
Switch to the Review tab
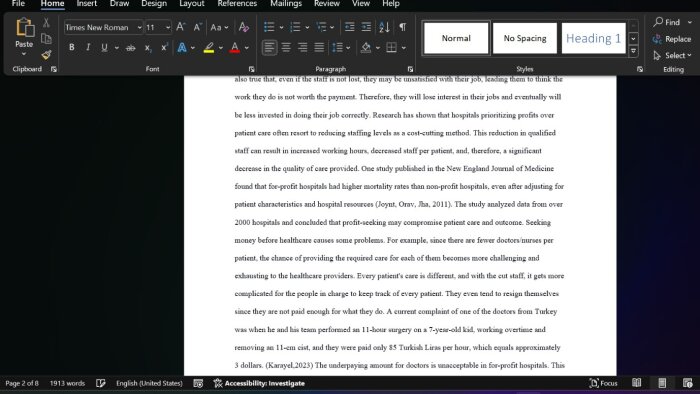(x=327, y=4)
